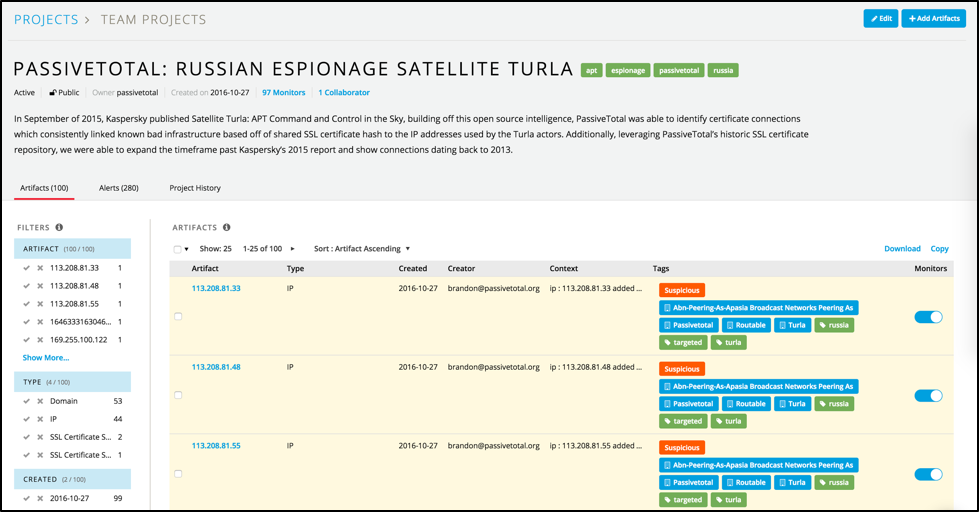979x512 pixels.
Task: Include filter checkmark for 2016-10-27 created date
Action: [x=26, y=498]
